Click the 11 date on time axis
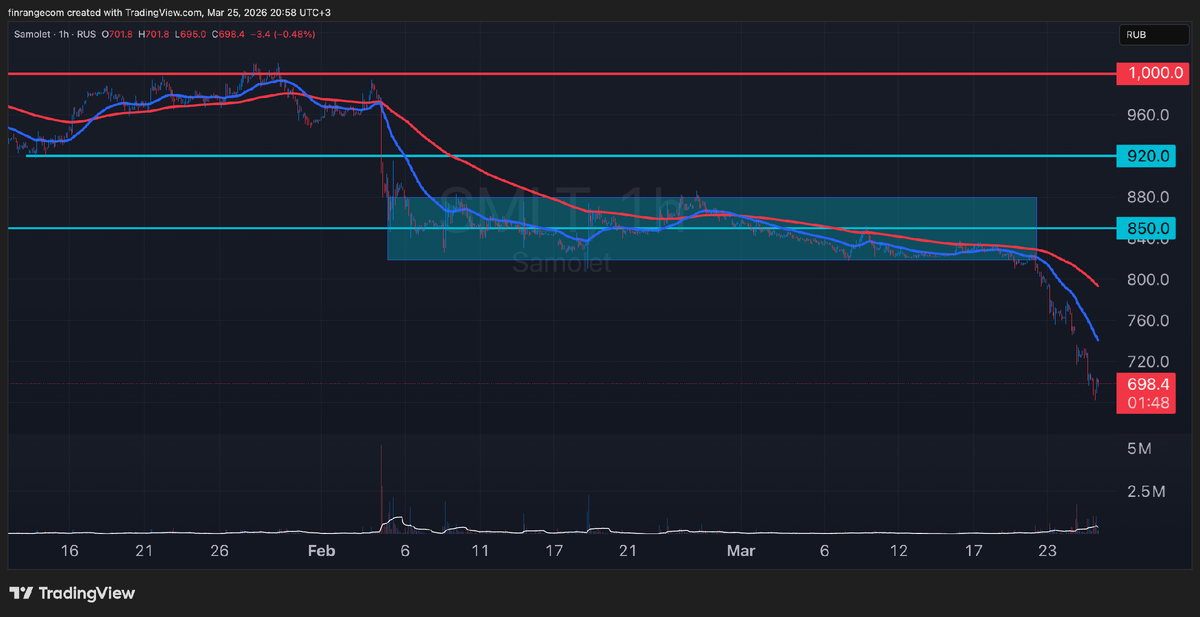Image resolution: width=1200 pixels, height=617 pixels. coord(480,551)
